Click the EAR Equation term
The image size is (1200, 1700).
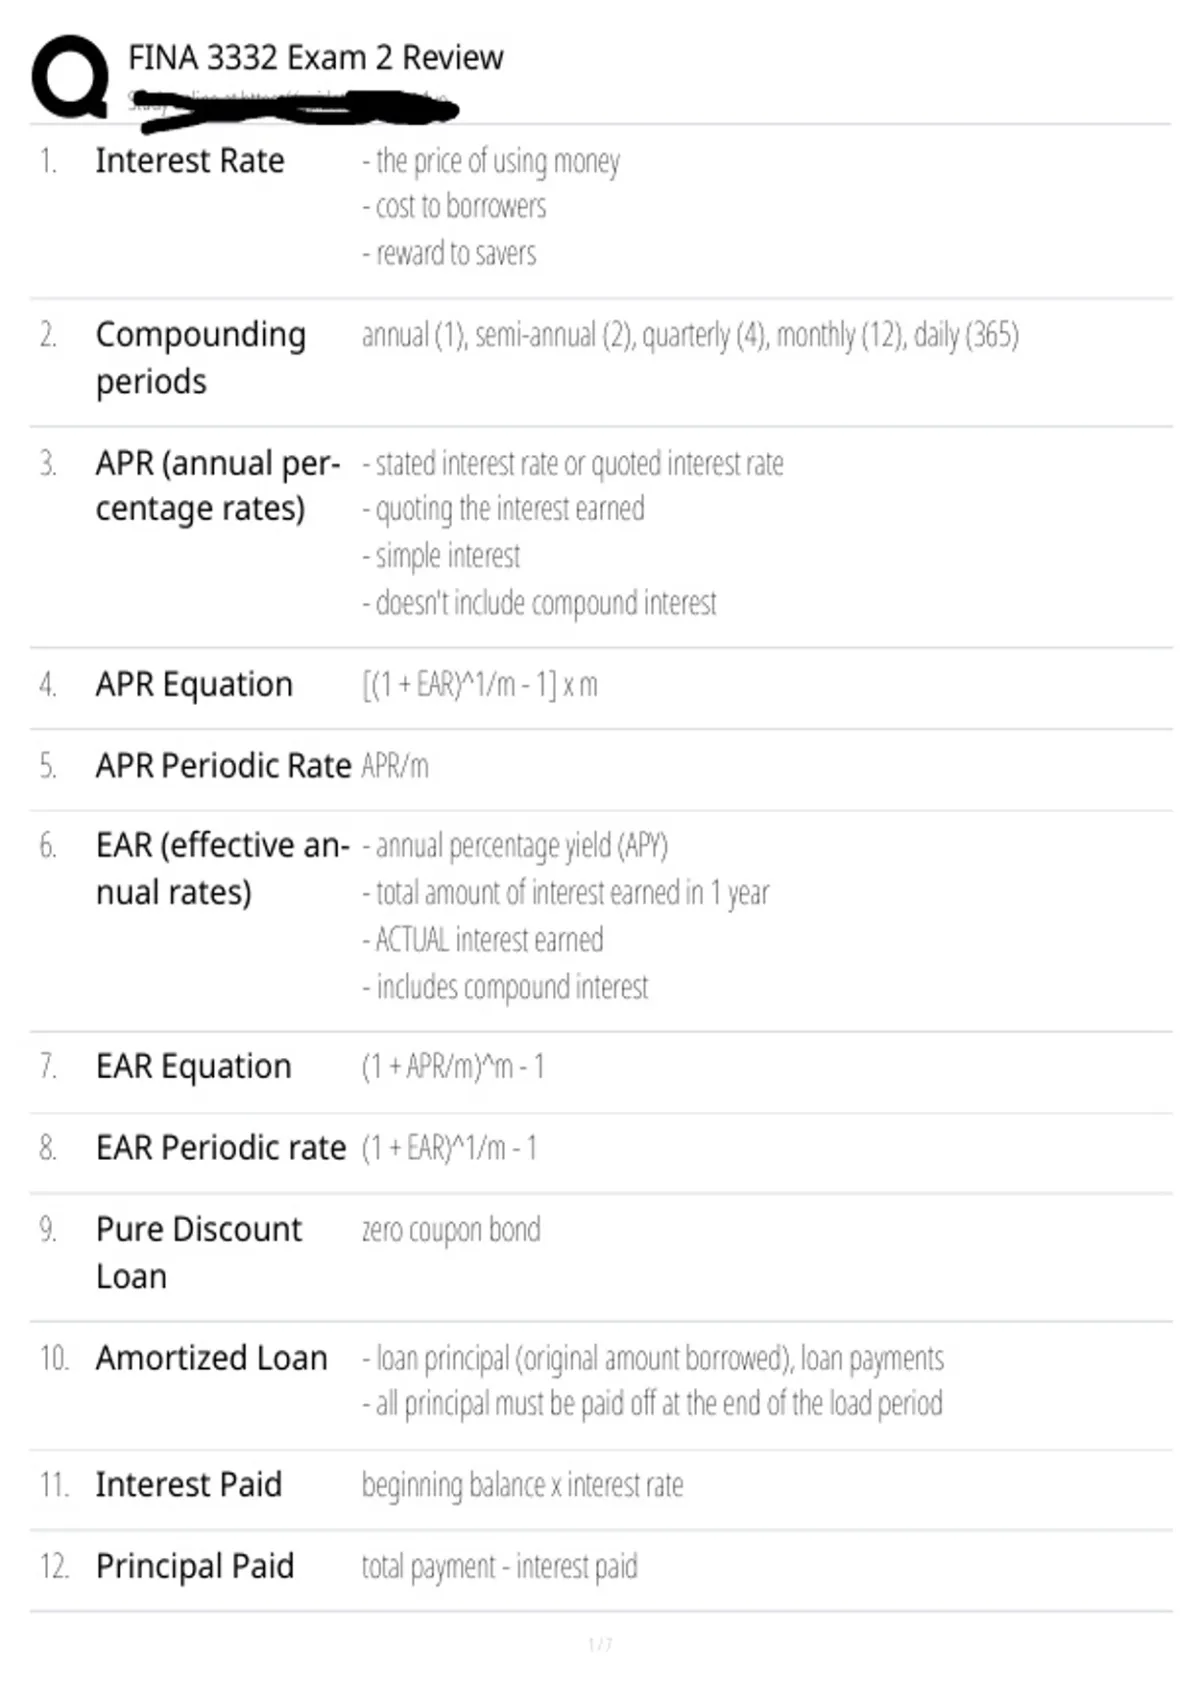(x=194, y=1066)
